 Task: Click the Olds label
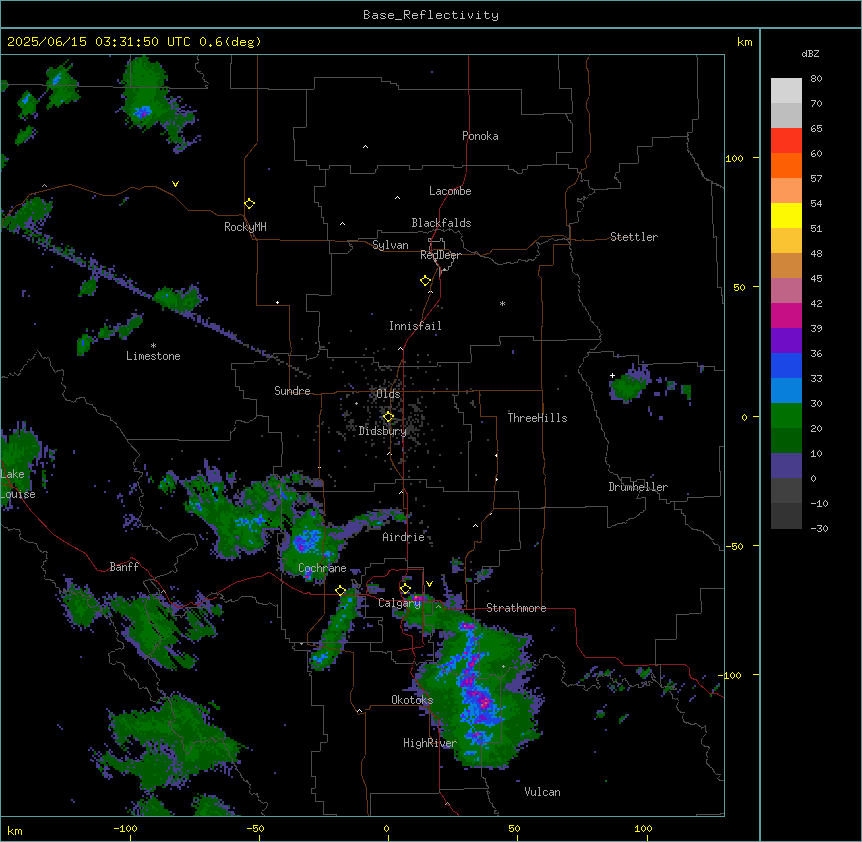pos(388,394)
